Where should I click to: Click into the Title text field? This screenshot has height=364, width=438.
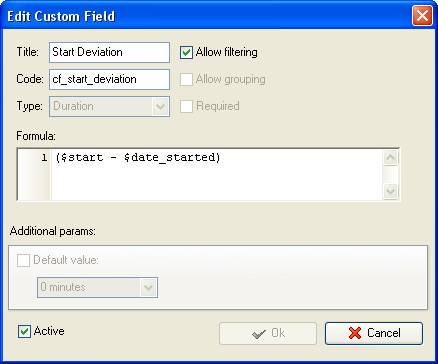click(109, 52)
